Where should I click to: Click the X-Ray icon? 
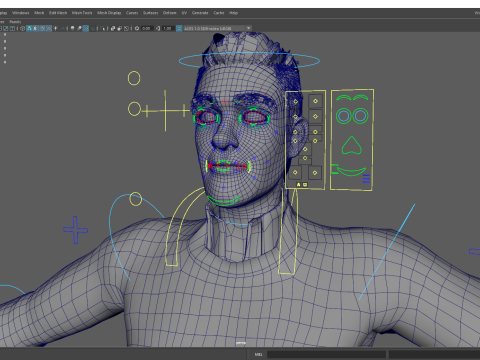112,28
